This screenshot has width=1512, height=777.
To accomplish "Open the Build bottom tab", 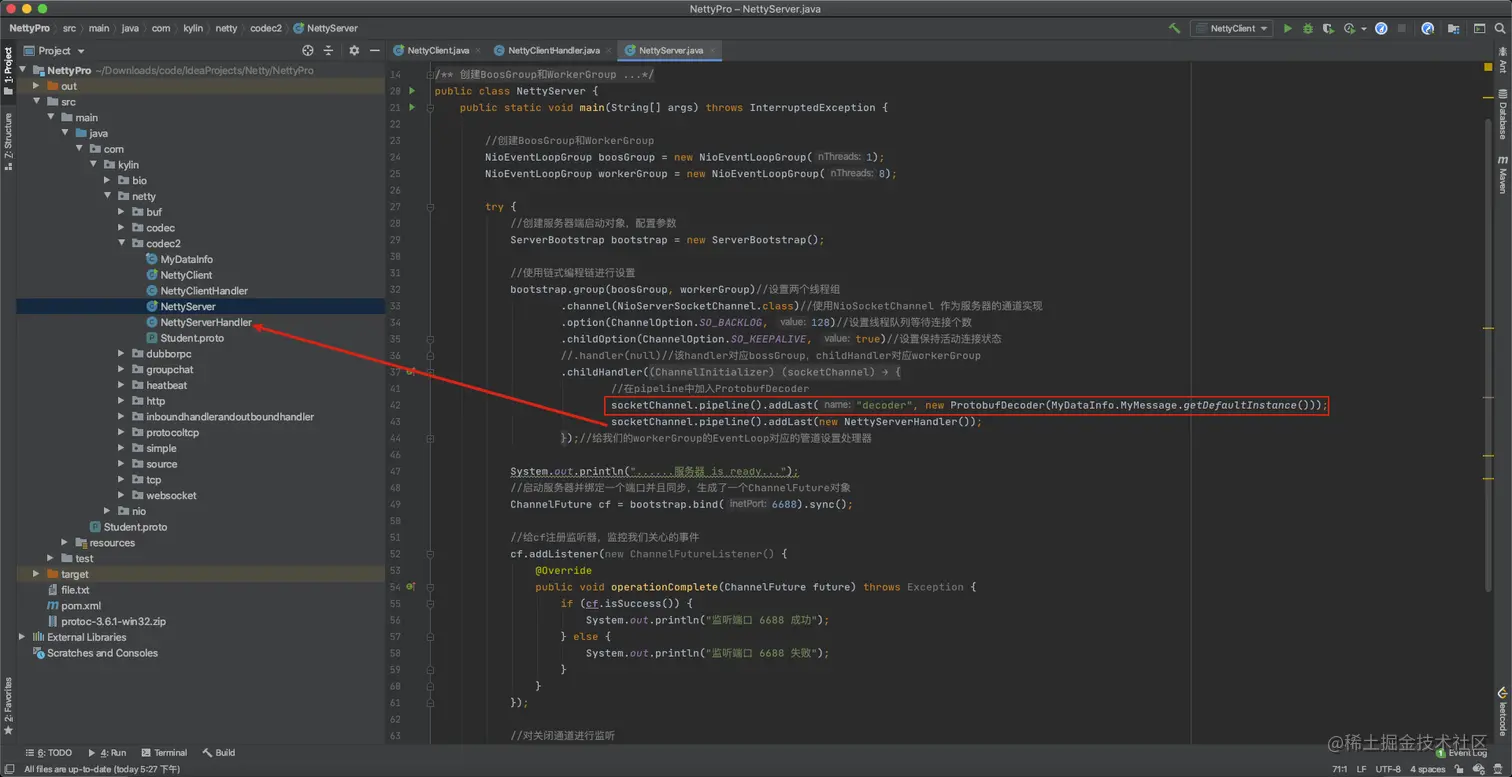I will point(219,753).
